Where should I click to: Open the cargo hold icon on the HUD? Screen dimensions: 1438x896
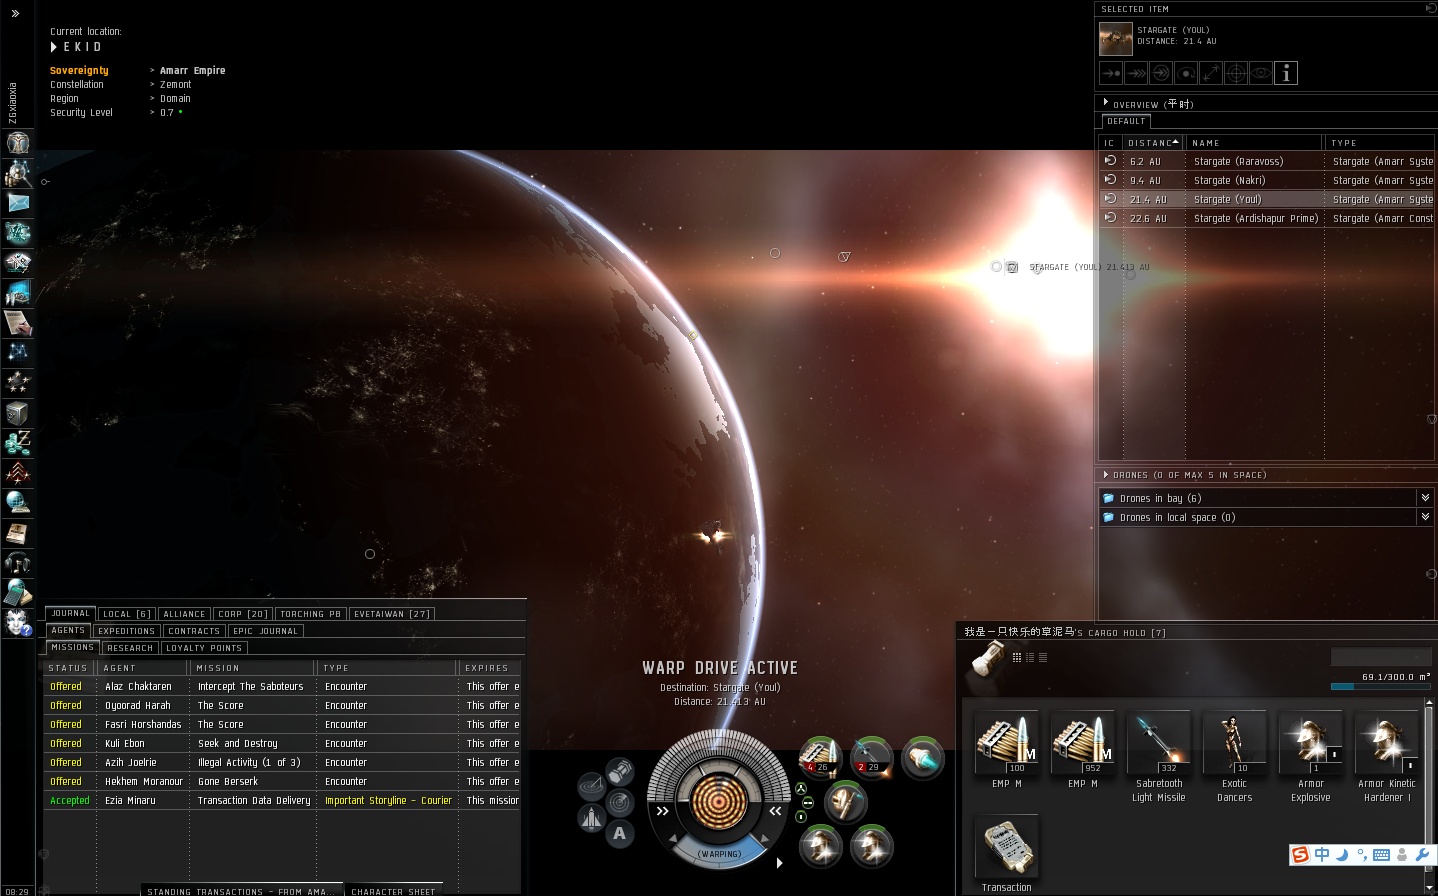click(620, 771)
